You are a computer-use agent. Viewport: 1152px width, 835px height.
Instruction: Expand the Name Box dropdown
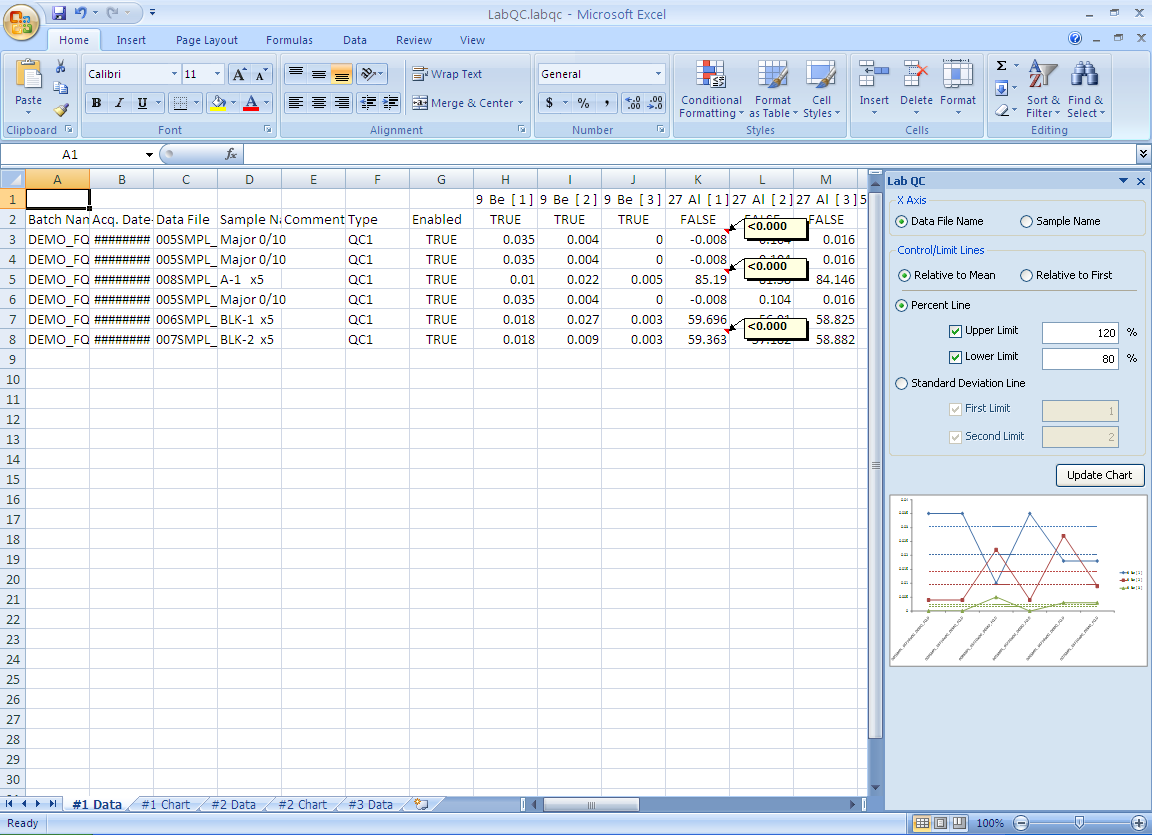pyautogui.click(x=149, y=154)
